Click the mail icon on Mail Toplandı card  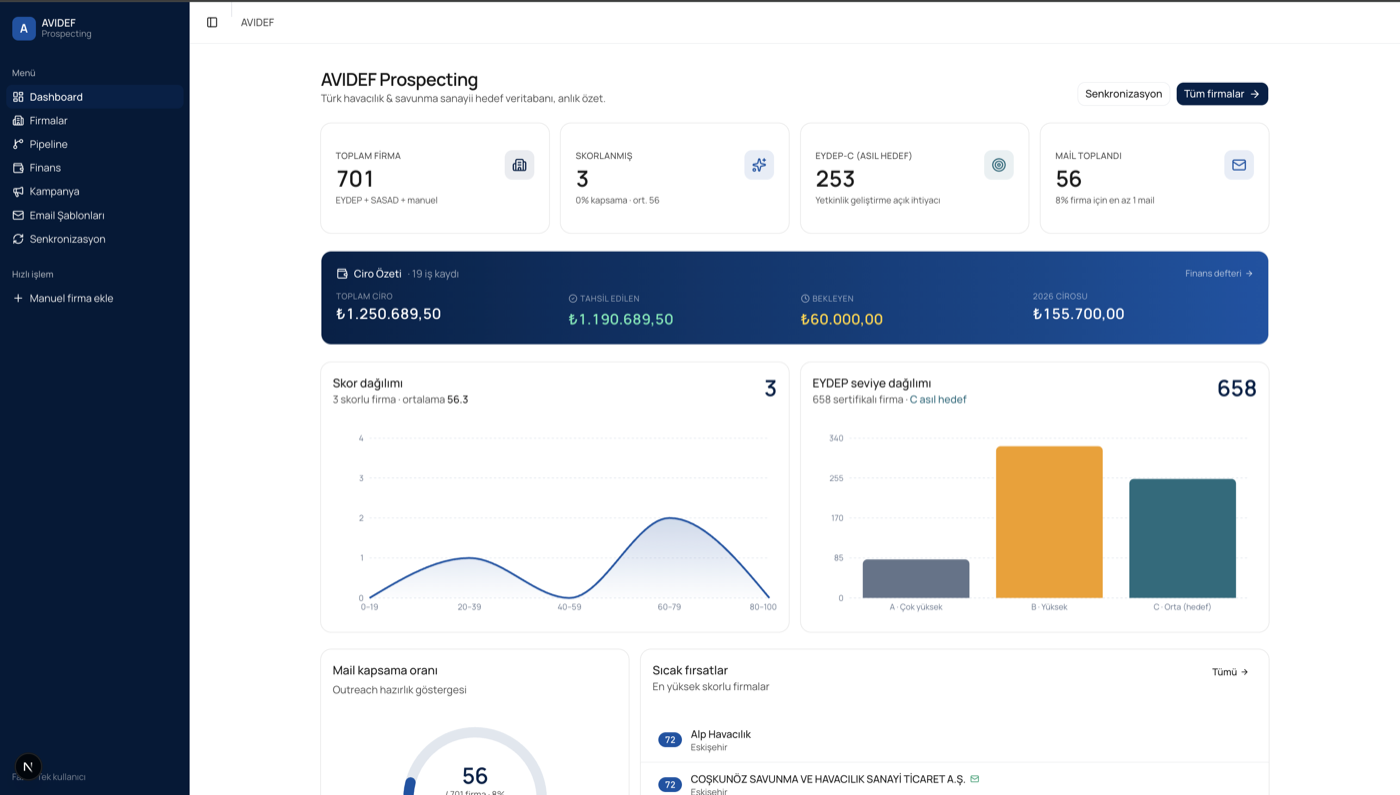[x=1239, y=165]
